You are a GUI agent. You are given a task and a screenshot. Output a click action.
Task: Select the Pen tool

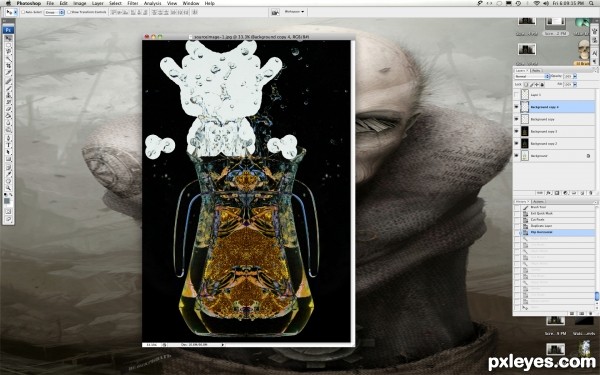pyautogui.click(x=8, y=138)
